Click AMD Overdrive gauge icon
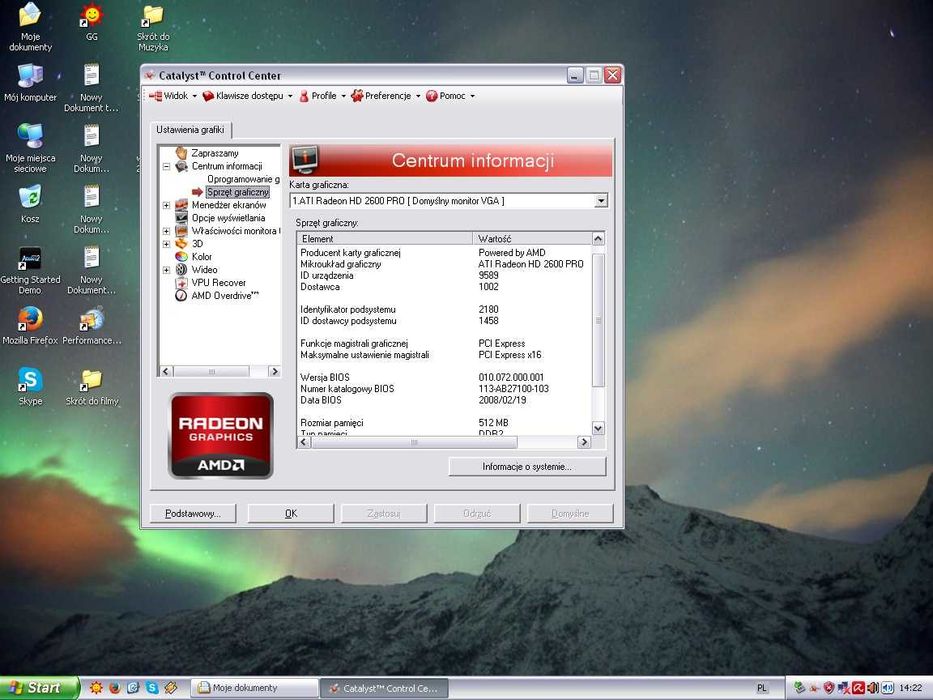933x700 pixels. [181, 296]
